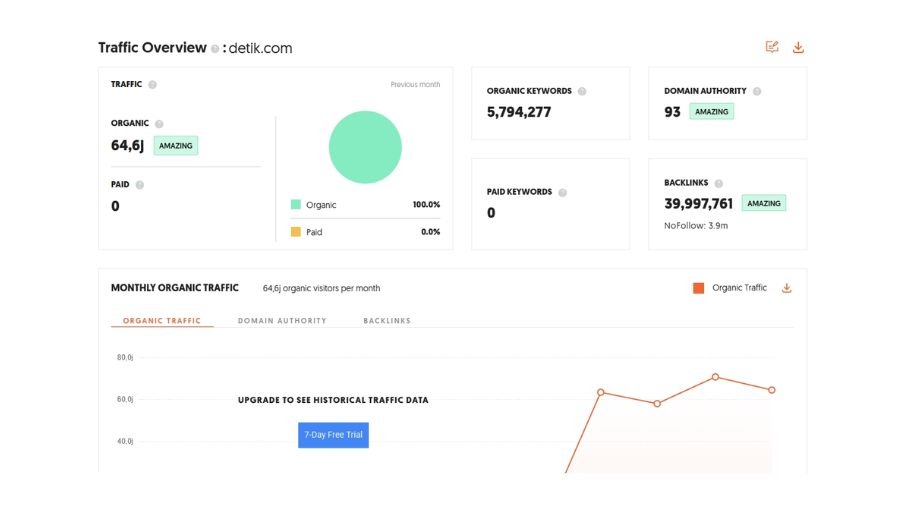Click the info icon after Traffic Overview title
Viewport: 900px width, 506px height.
(215, 48)
